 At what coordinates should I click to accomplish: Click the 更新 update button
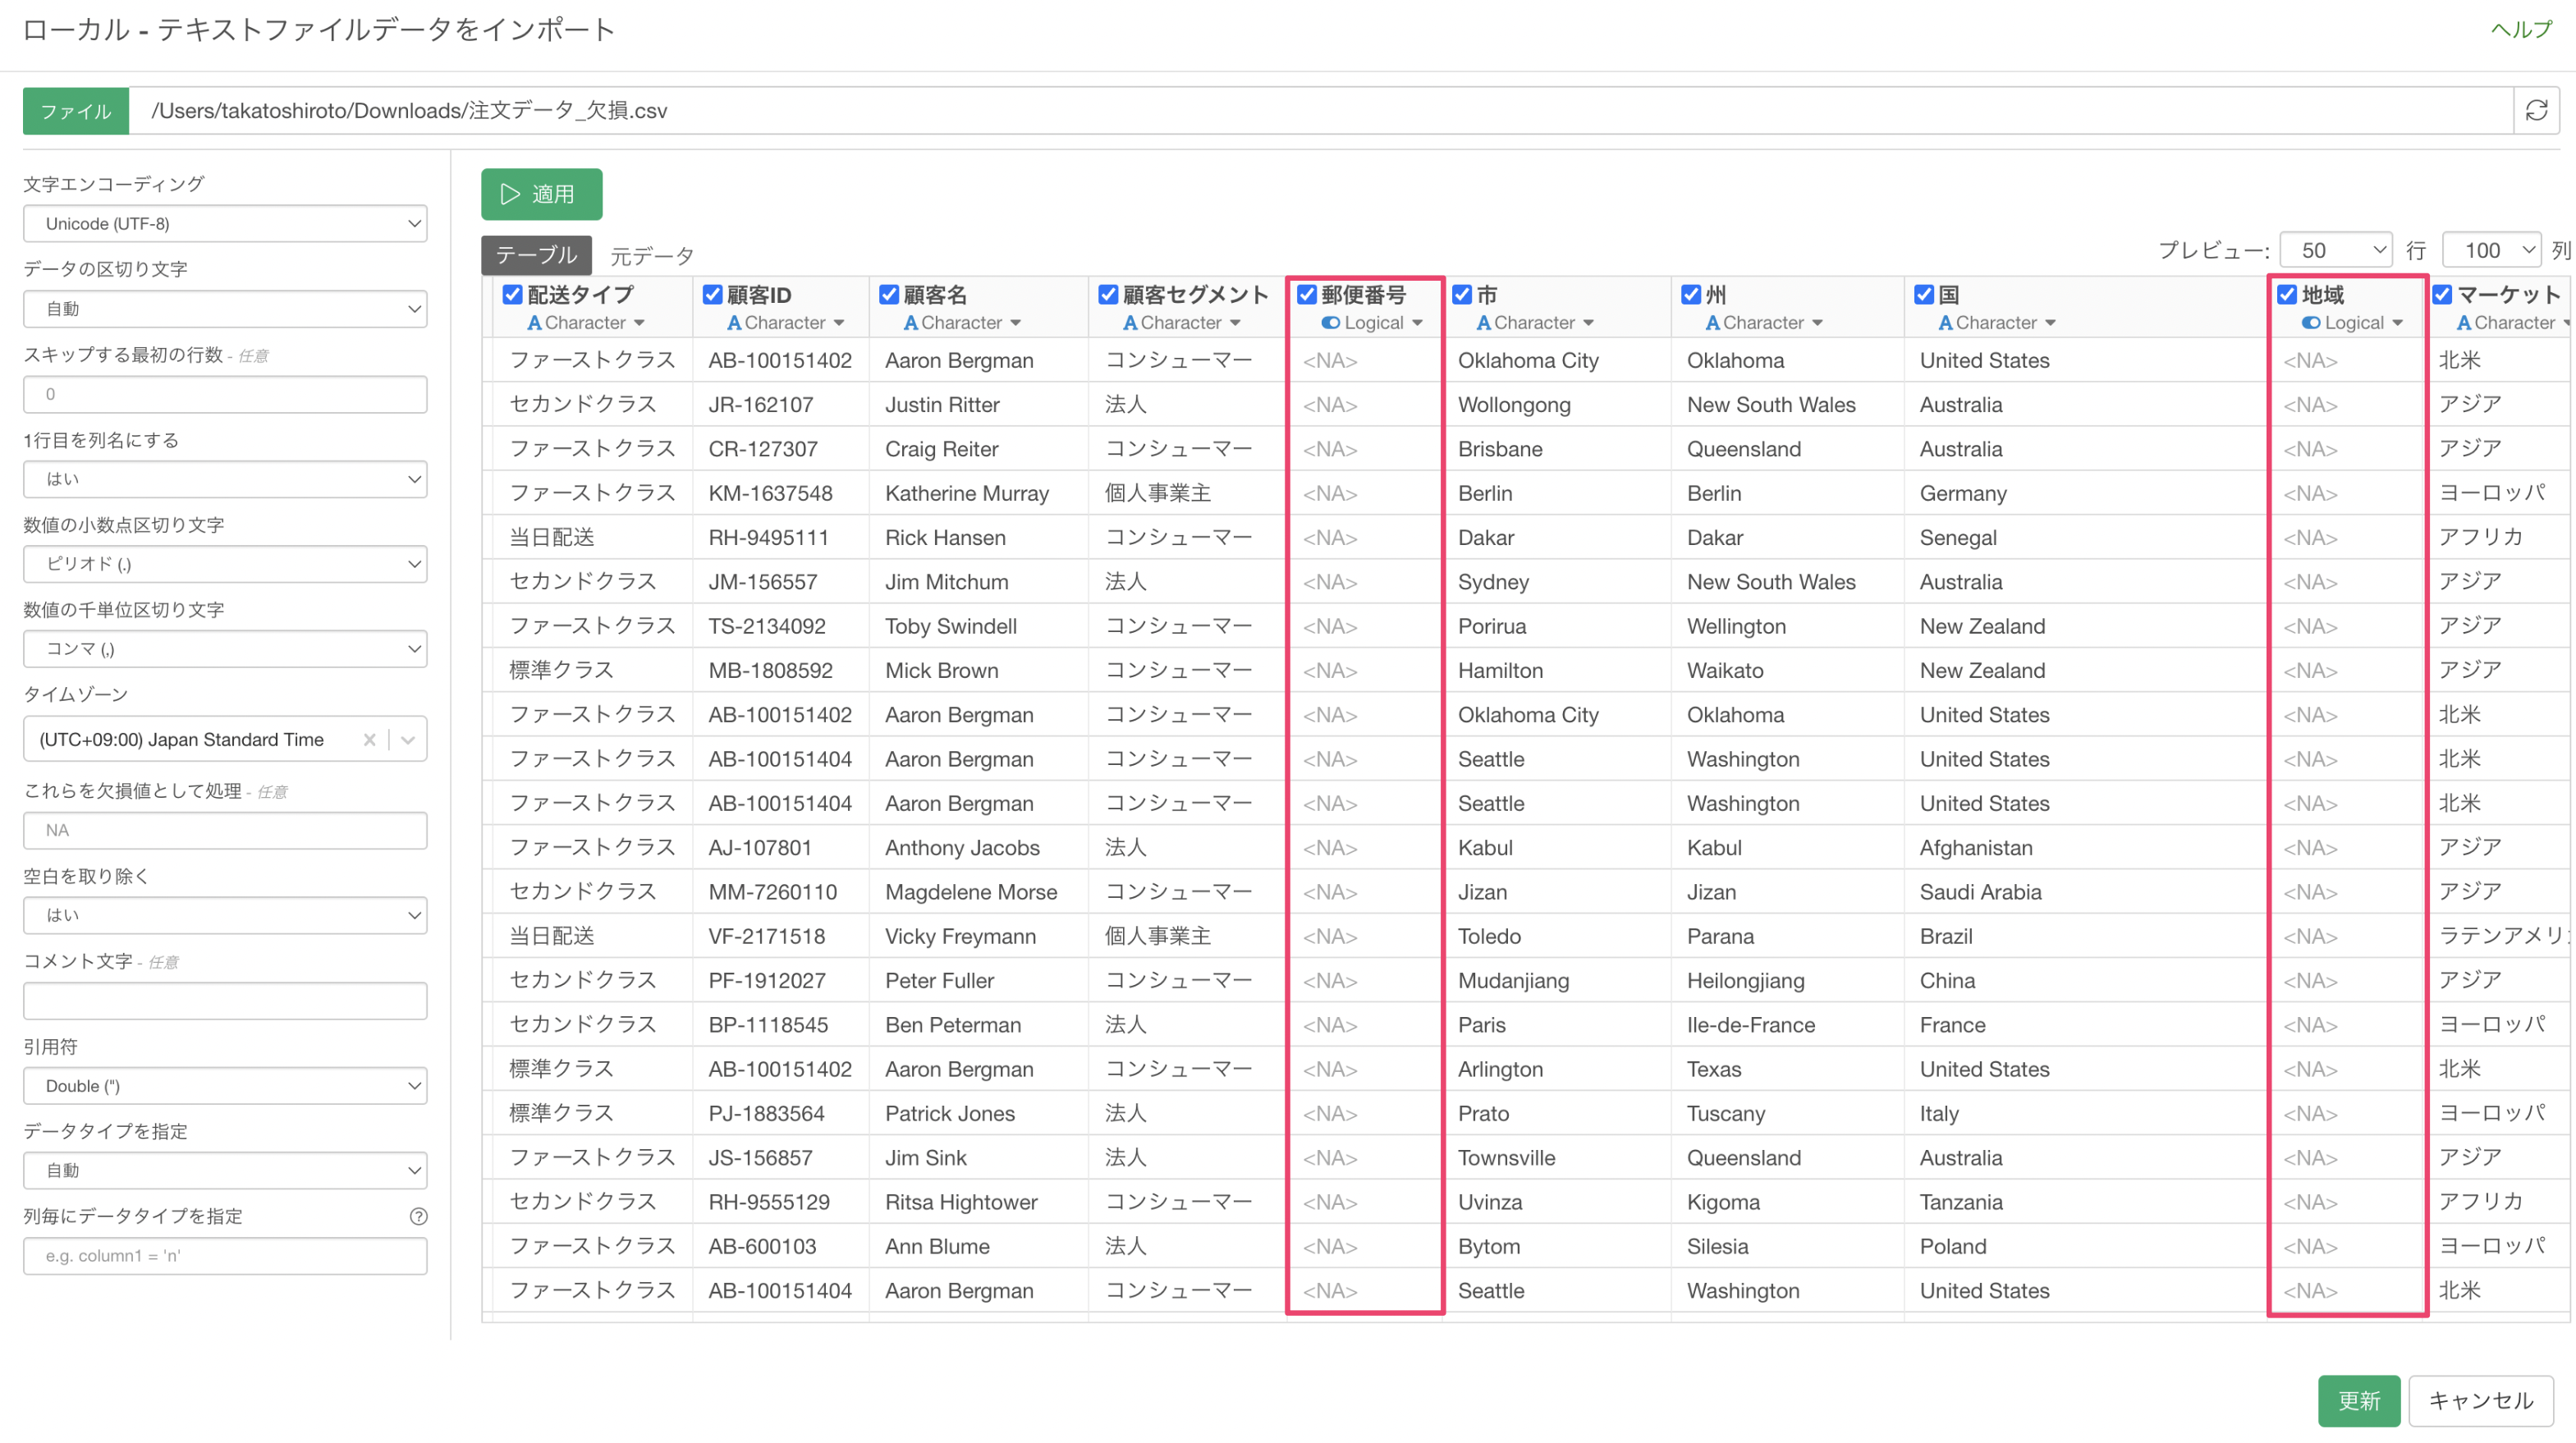pyautogui.click(x=2359, y=1400)
